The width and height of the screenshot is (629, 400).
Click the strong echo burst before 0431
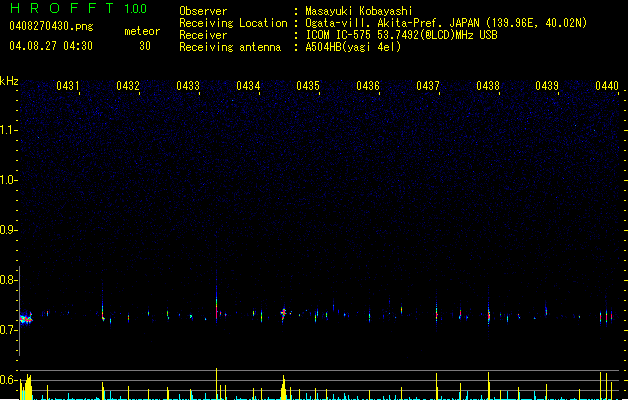(x=26, y=318)
